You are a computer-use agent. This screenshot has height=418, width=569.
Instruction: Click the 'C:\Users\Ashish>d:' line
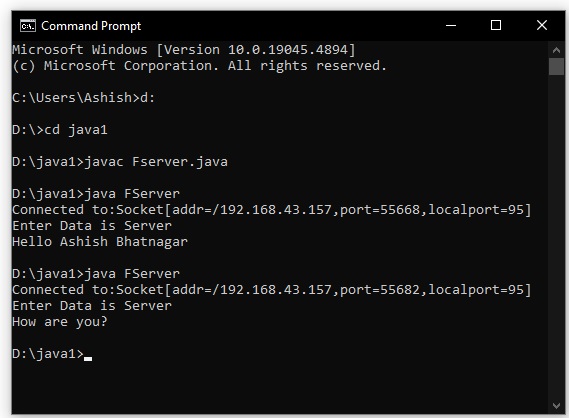click(84, 98)
